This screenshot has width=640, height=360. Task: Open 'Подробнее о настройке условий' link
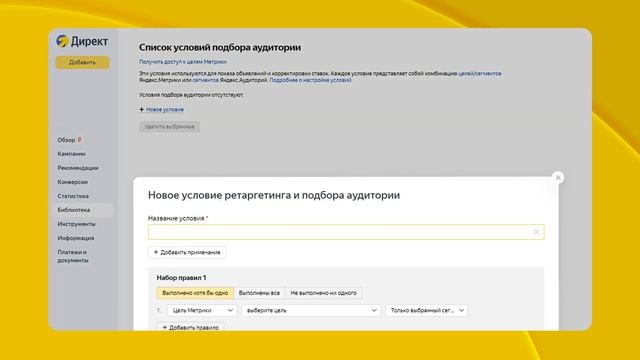pyautogui.click(x=310, y=80)
